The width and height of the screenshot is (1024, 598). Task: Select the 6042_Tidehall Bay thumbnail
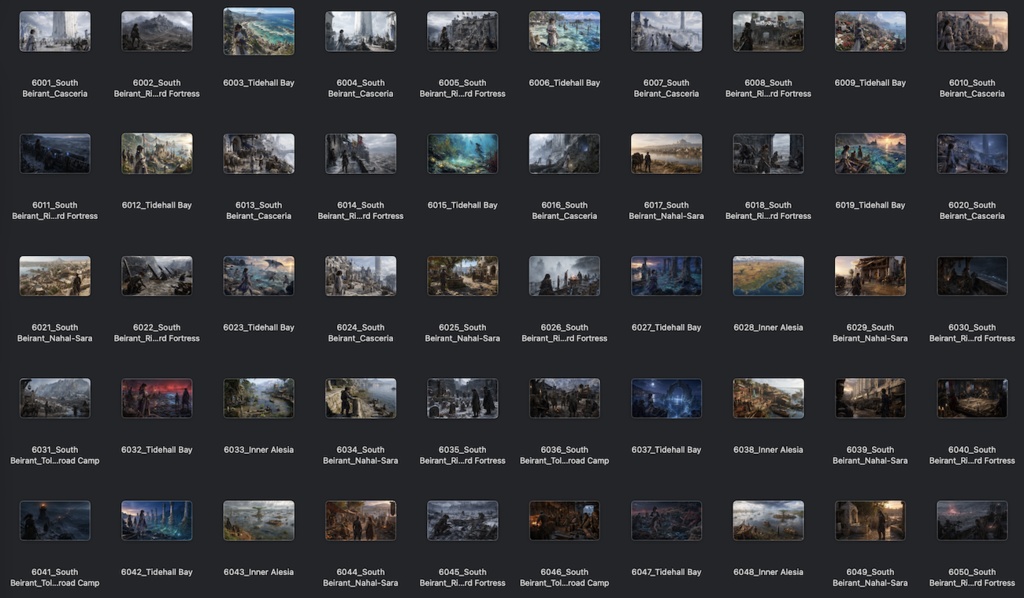click(157, 520)
